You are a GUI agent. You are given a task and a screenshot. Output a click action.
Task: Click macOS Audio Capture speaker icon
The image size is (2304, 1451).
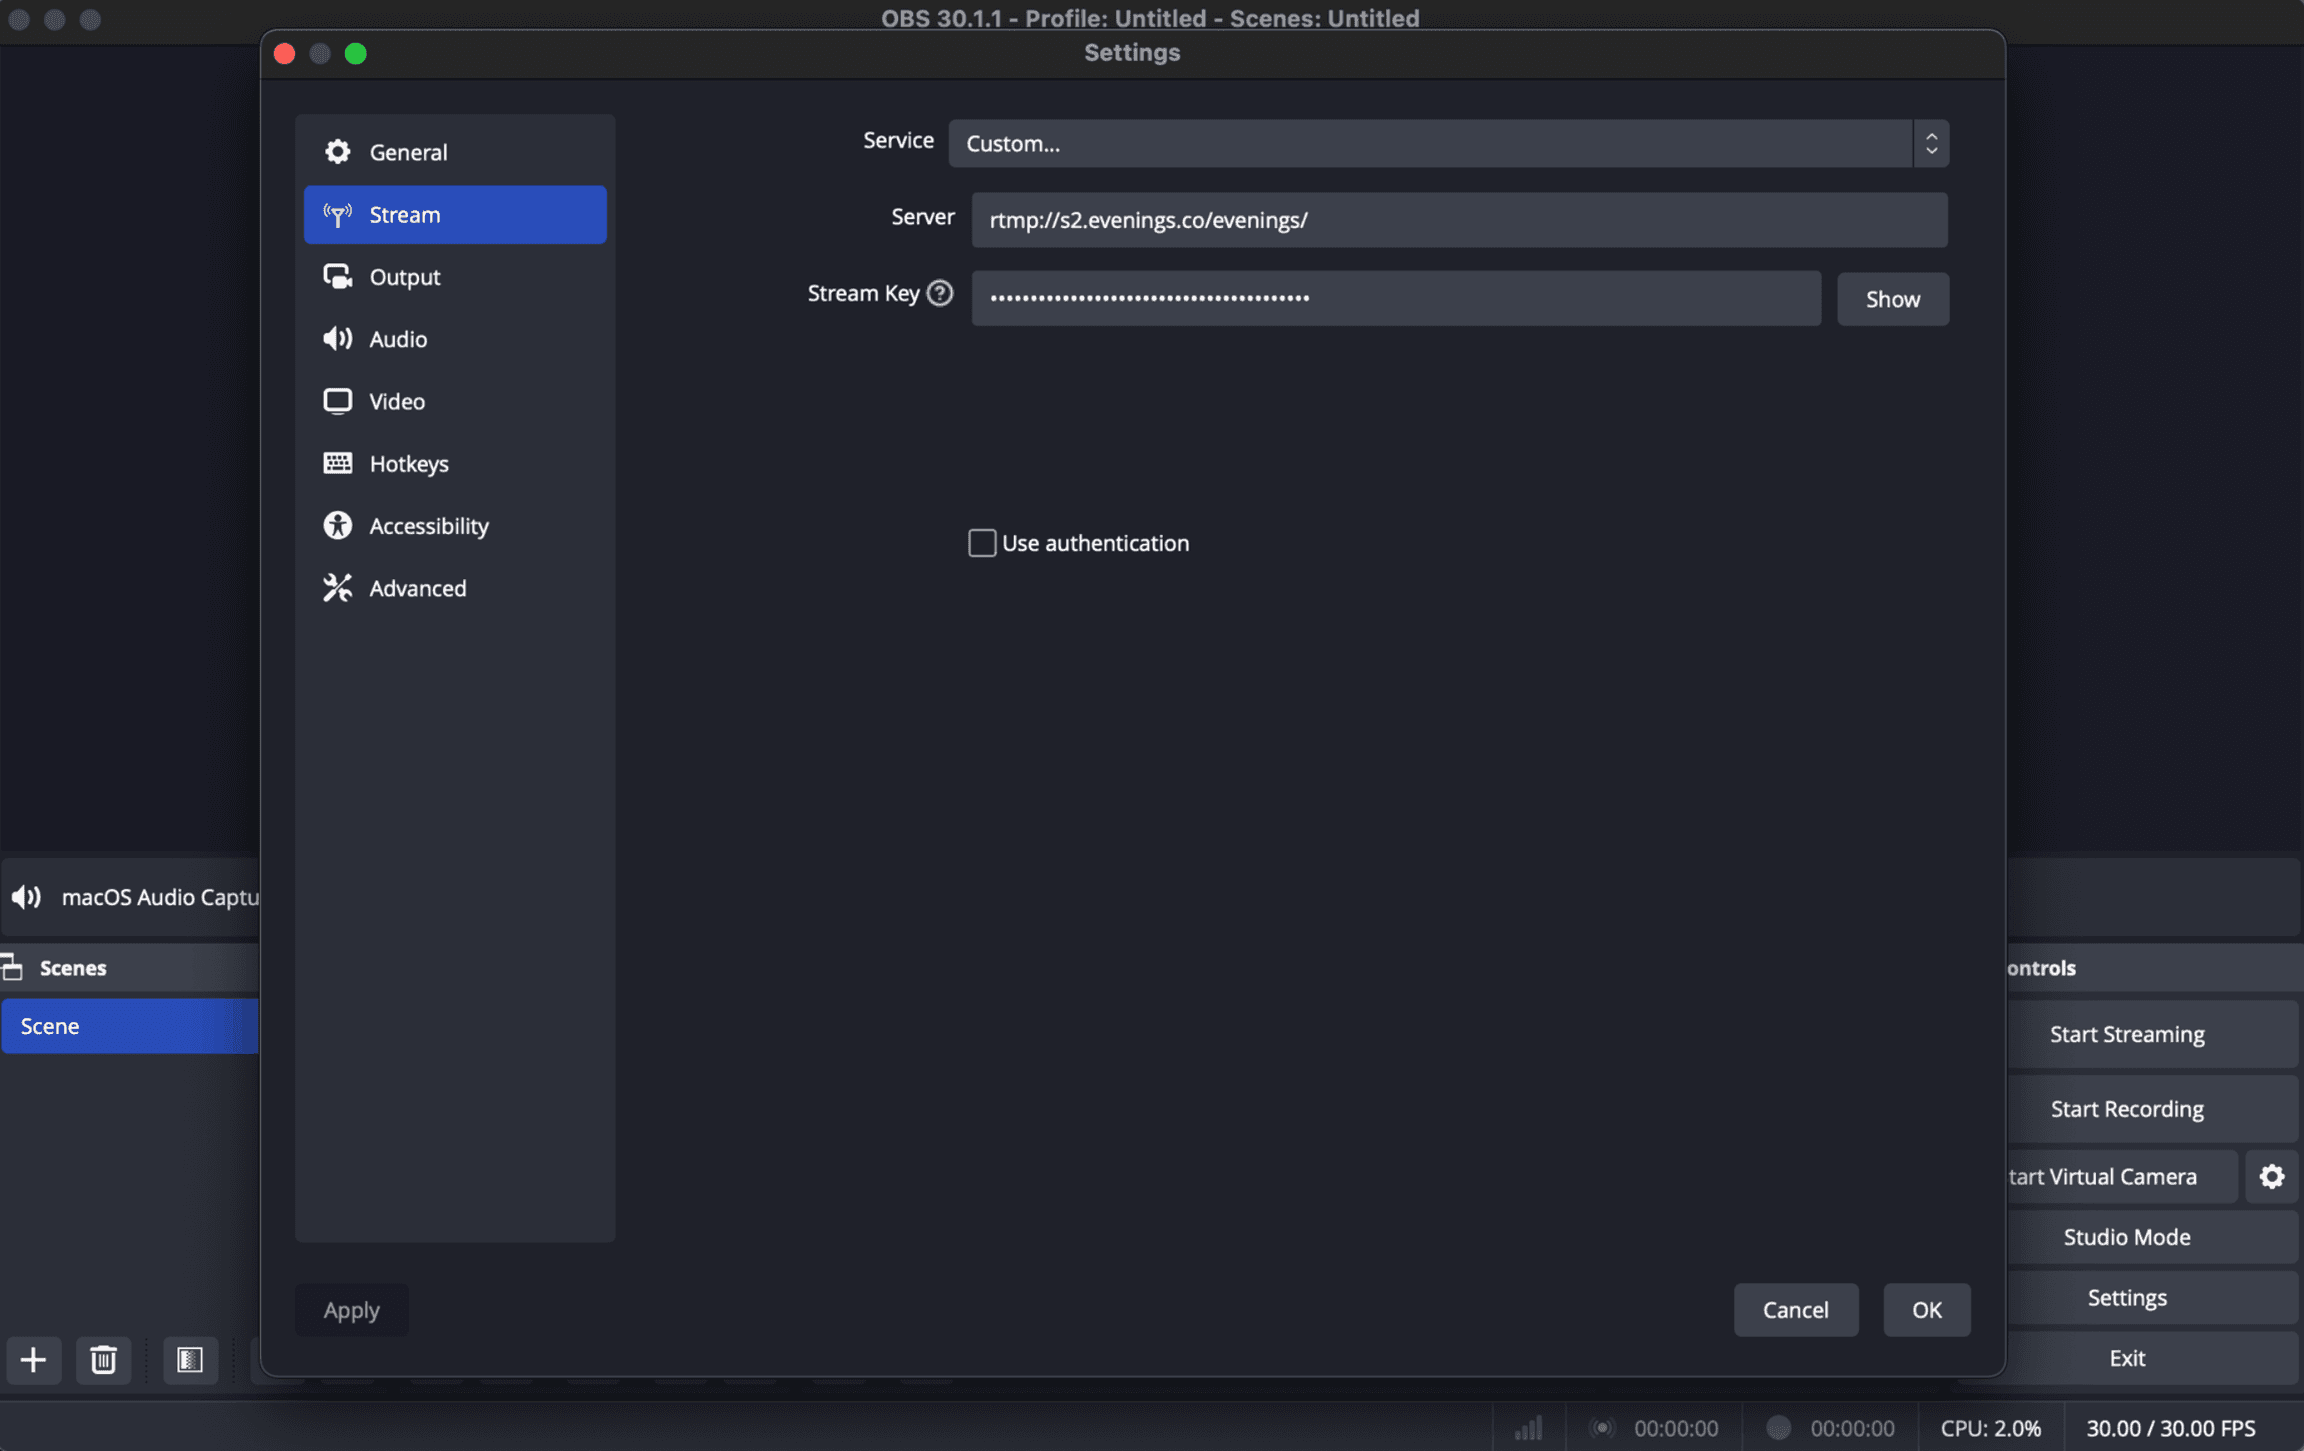click(x=26, y=897)
